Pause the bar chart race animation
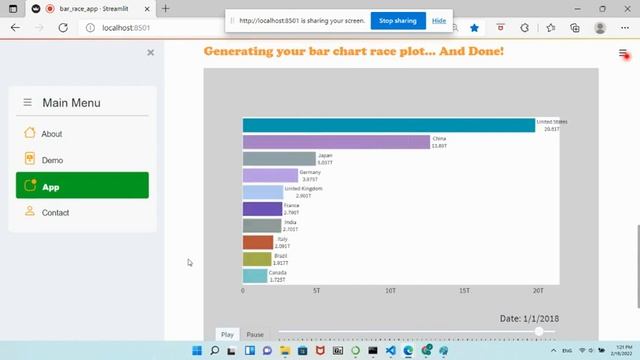 pos(255,334)
